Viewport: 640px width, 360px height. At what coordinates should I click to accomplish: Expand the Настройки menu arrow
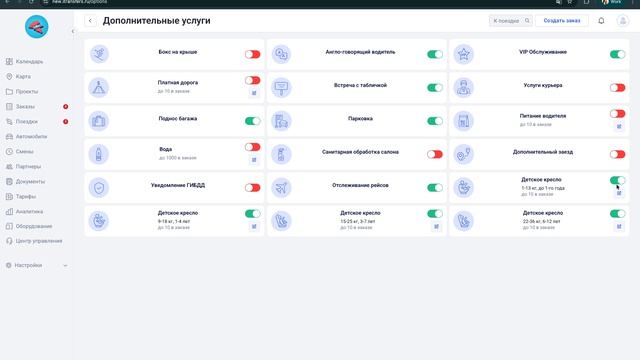point(65,266)
